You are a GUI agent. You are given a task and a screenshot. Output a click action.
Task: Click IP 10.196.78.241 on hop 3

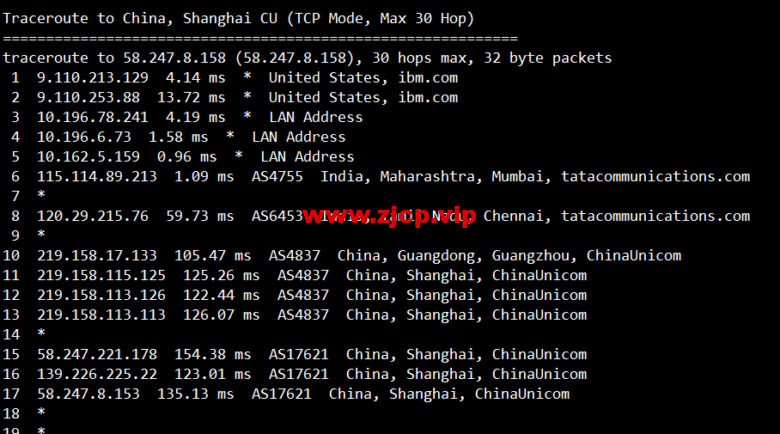coord(93,117)
